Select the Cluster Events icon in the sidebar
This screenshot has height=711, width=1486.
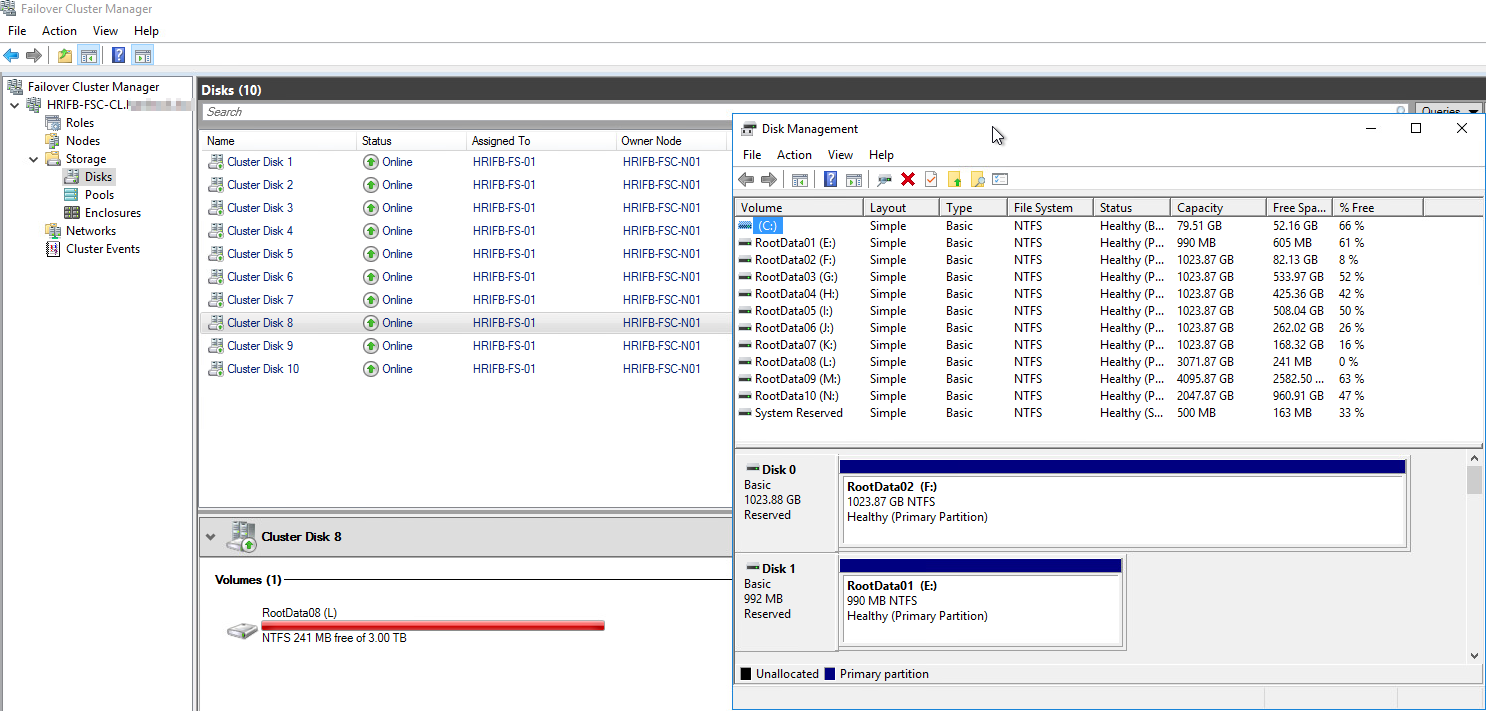coord(52,249)
